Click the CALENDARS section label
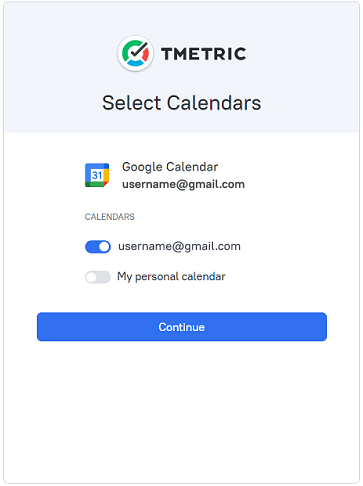The image size is (363, 486). coord(110,217)
